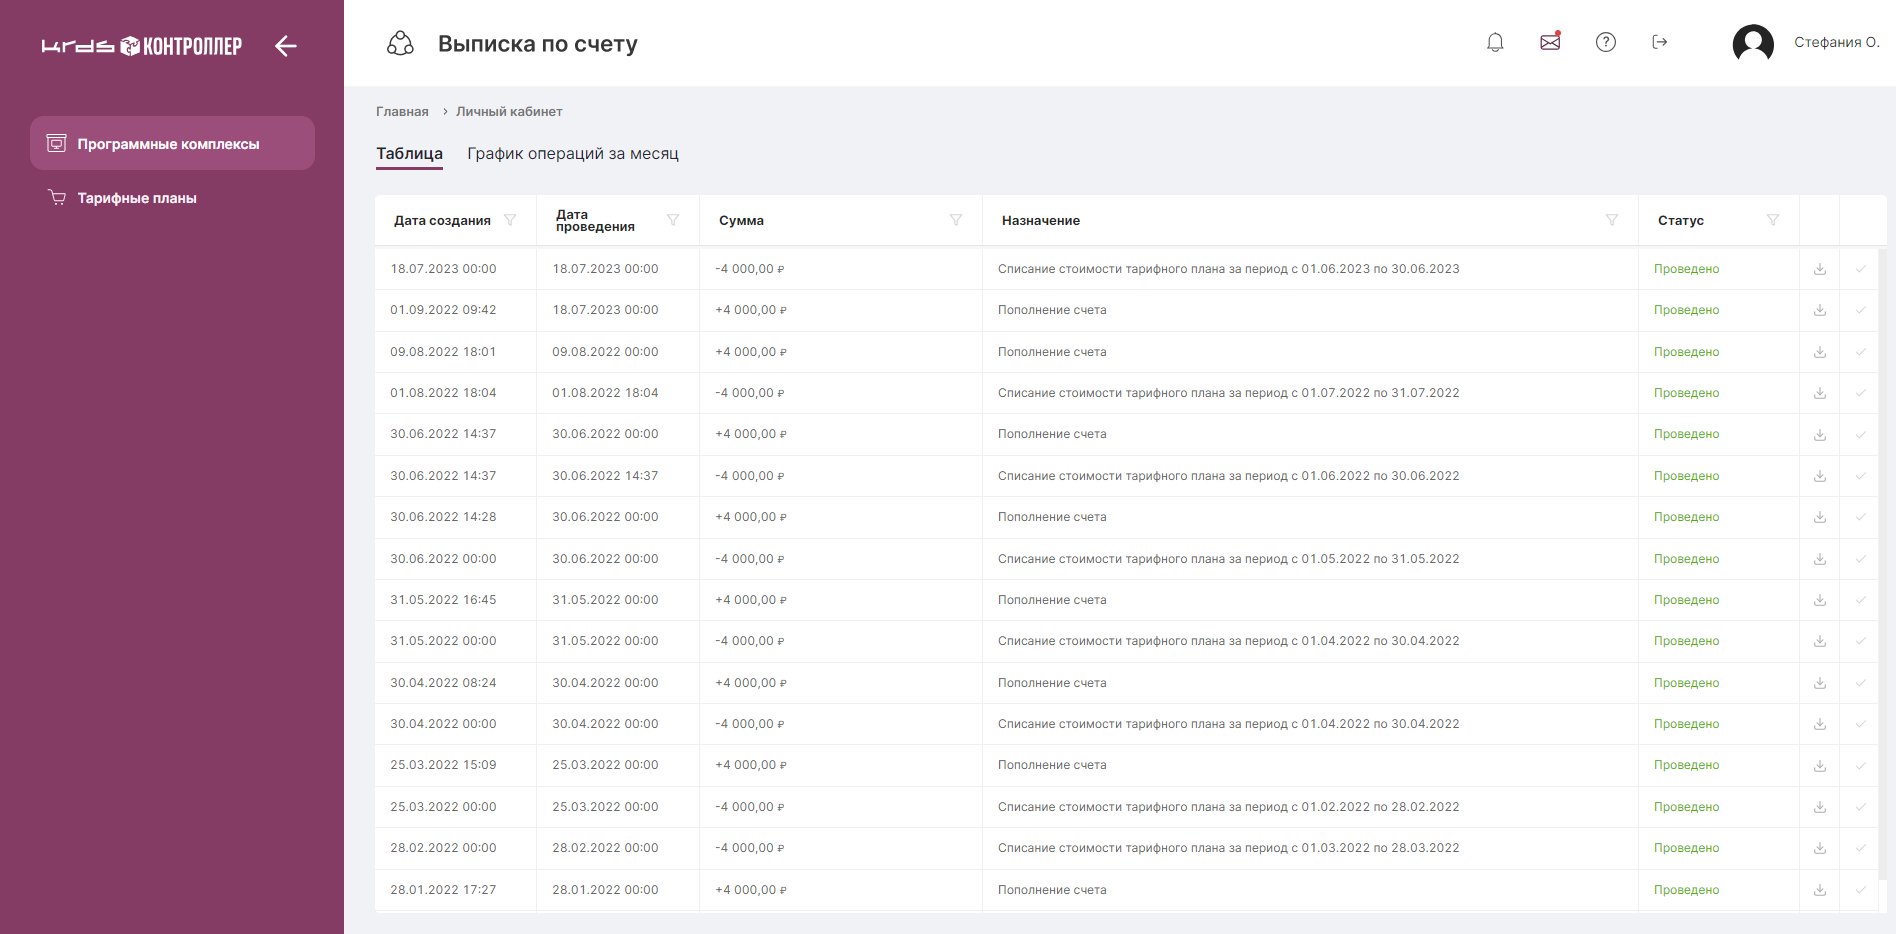The image size is (1896, 934).
Task: Open filter for Статус column
Action: [1773, 220]
